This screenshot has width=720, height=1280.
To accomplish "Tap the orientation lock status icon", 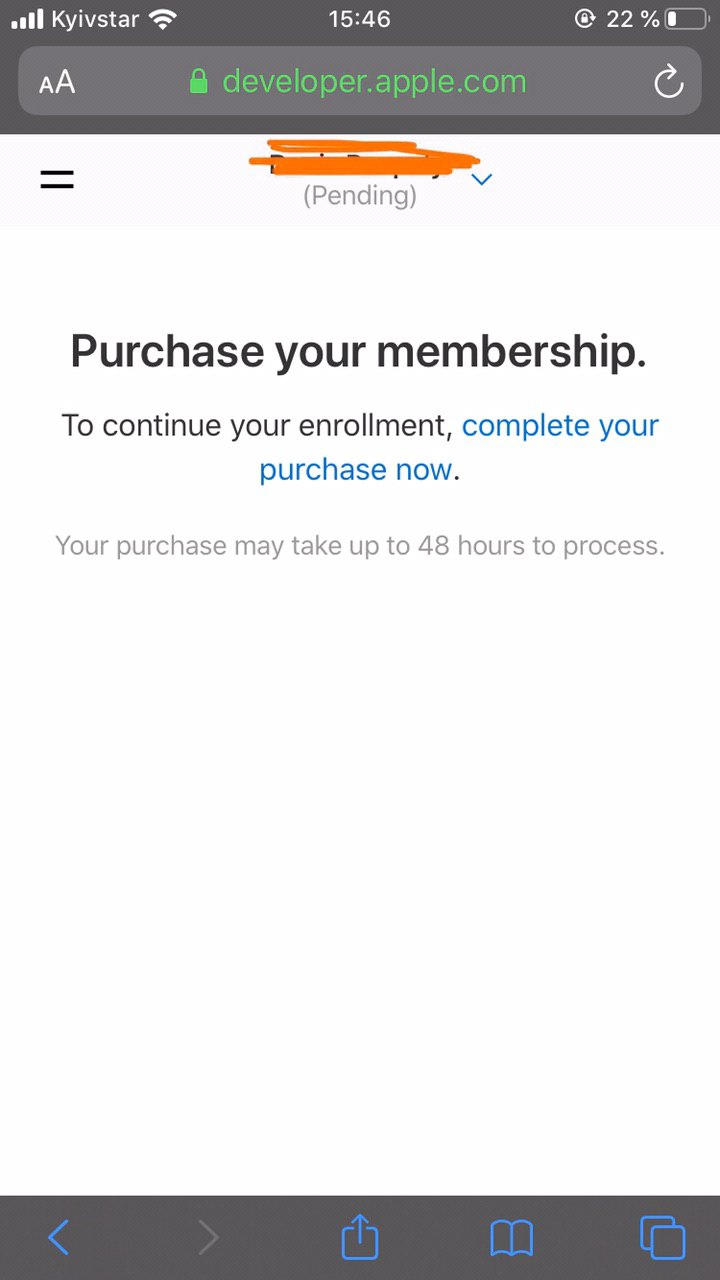I will [x=585, y=19].
